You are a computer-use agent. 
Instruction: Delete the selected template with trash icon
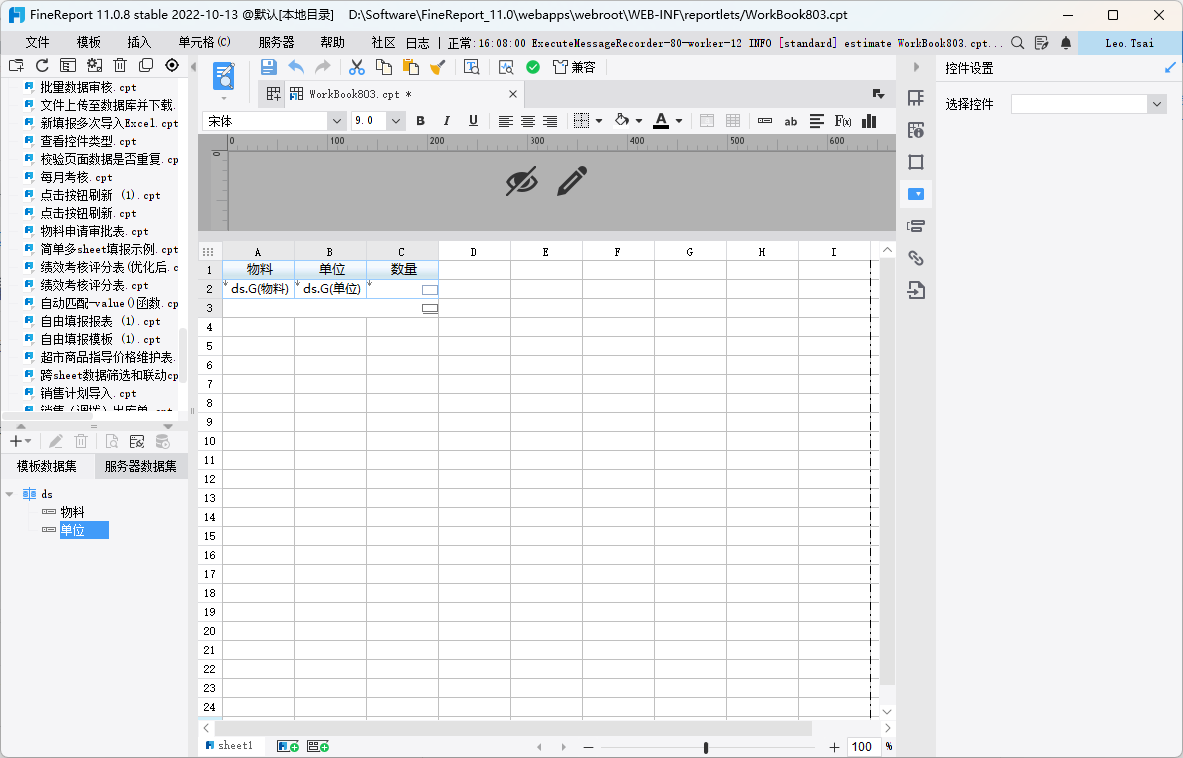pyautogui.click(x=120, y=66)
